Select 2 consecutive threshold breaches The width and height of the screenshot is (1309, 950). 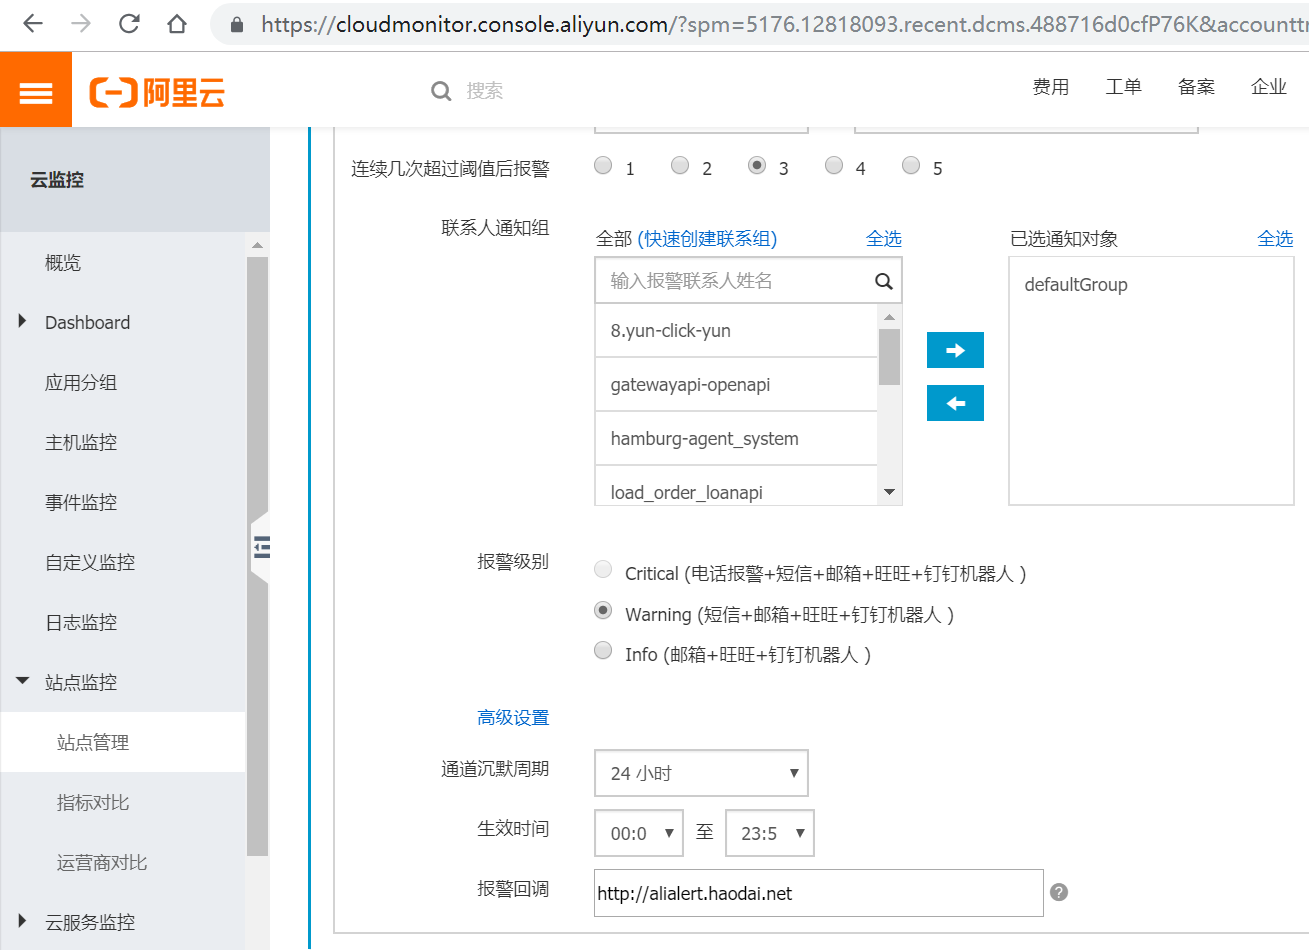(680, 165)
